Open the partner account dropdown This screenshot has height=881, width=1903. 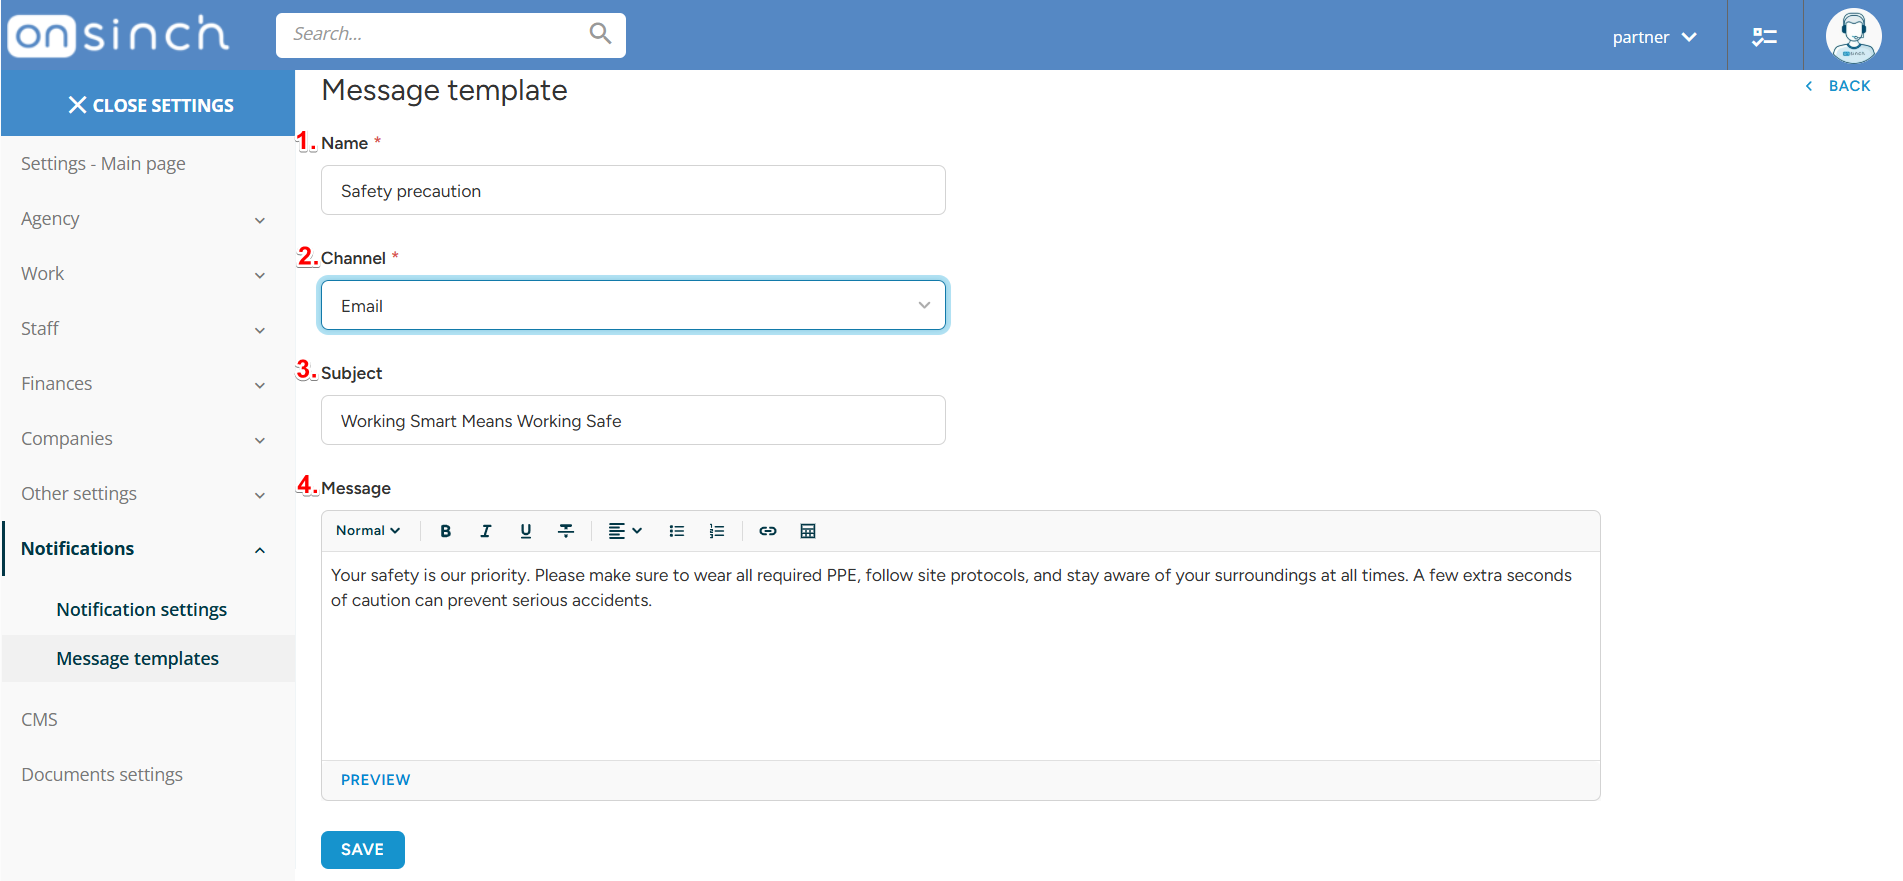click(x=1654, y=37)
